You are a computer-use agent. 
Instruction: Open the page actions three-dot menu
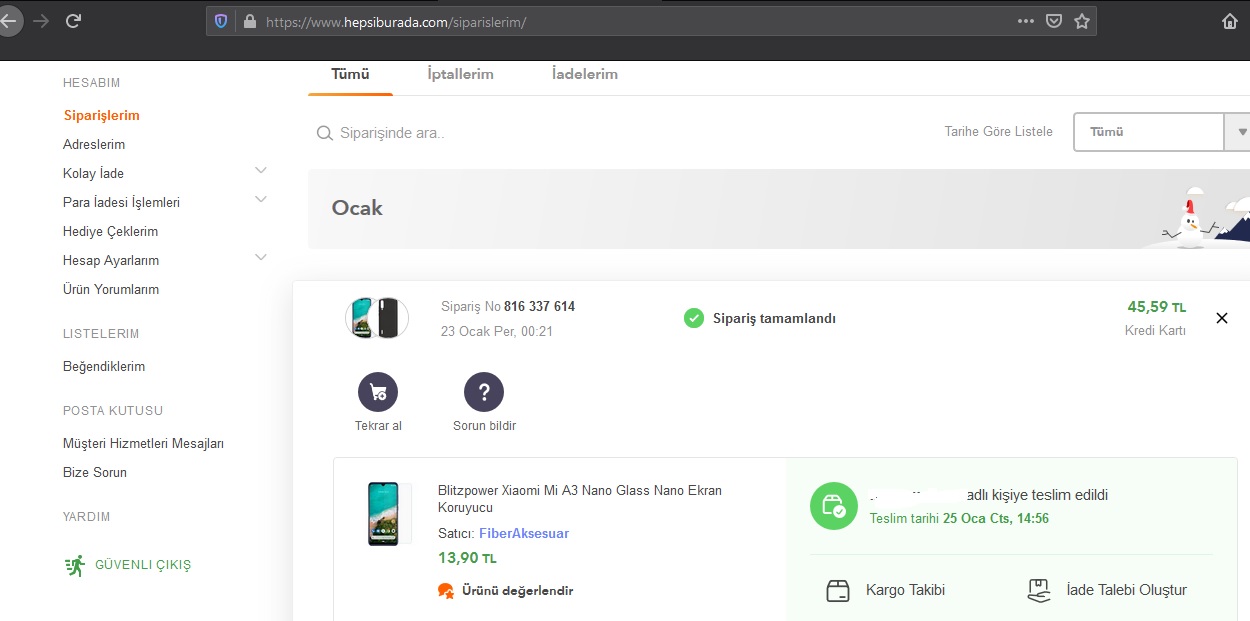click(1026, 21)
